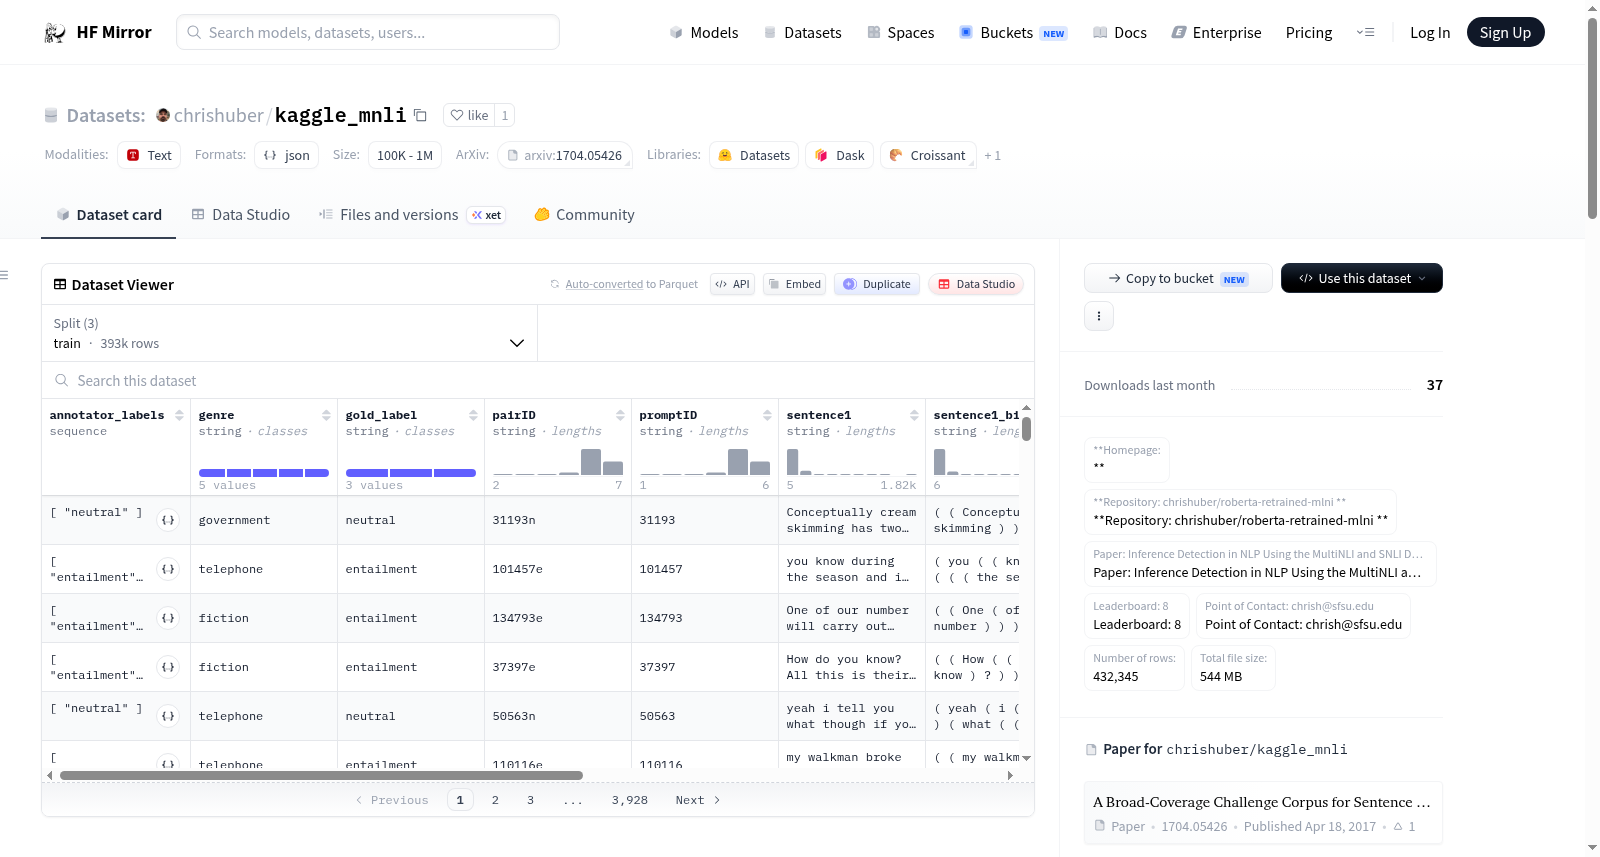Click the Log In link
The image size is (1600, 857).
(x=1430, y=32)
